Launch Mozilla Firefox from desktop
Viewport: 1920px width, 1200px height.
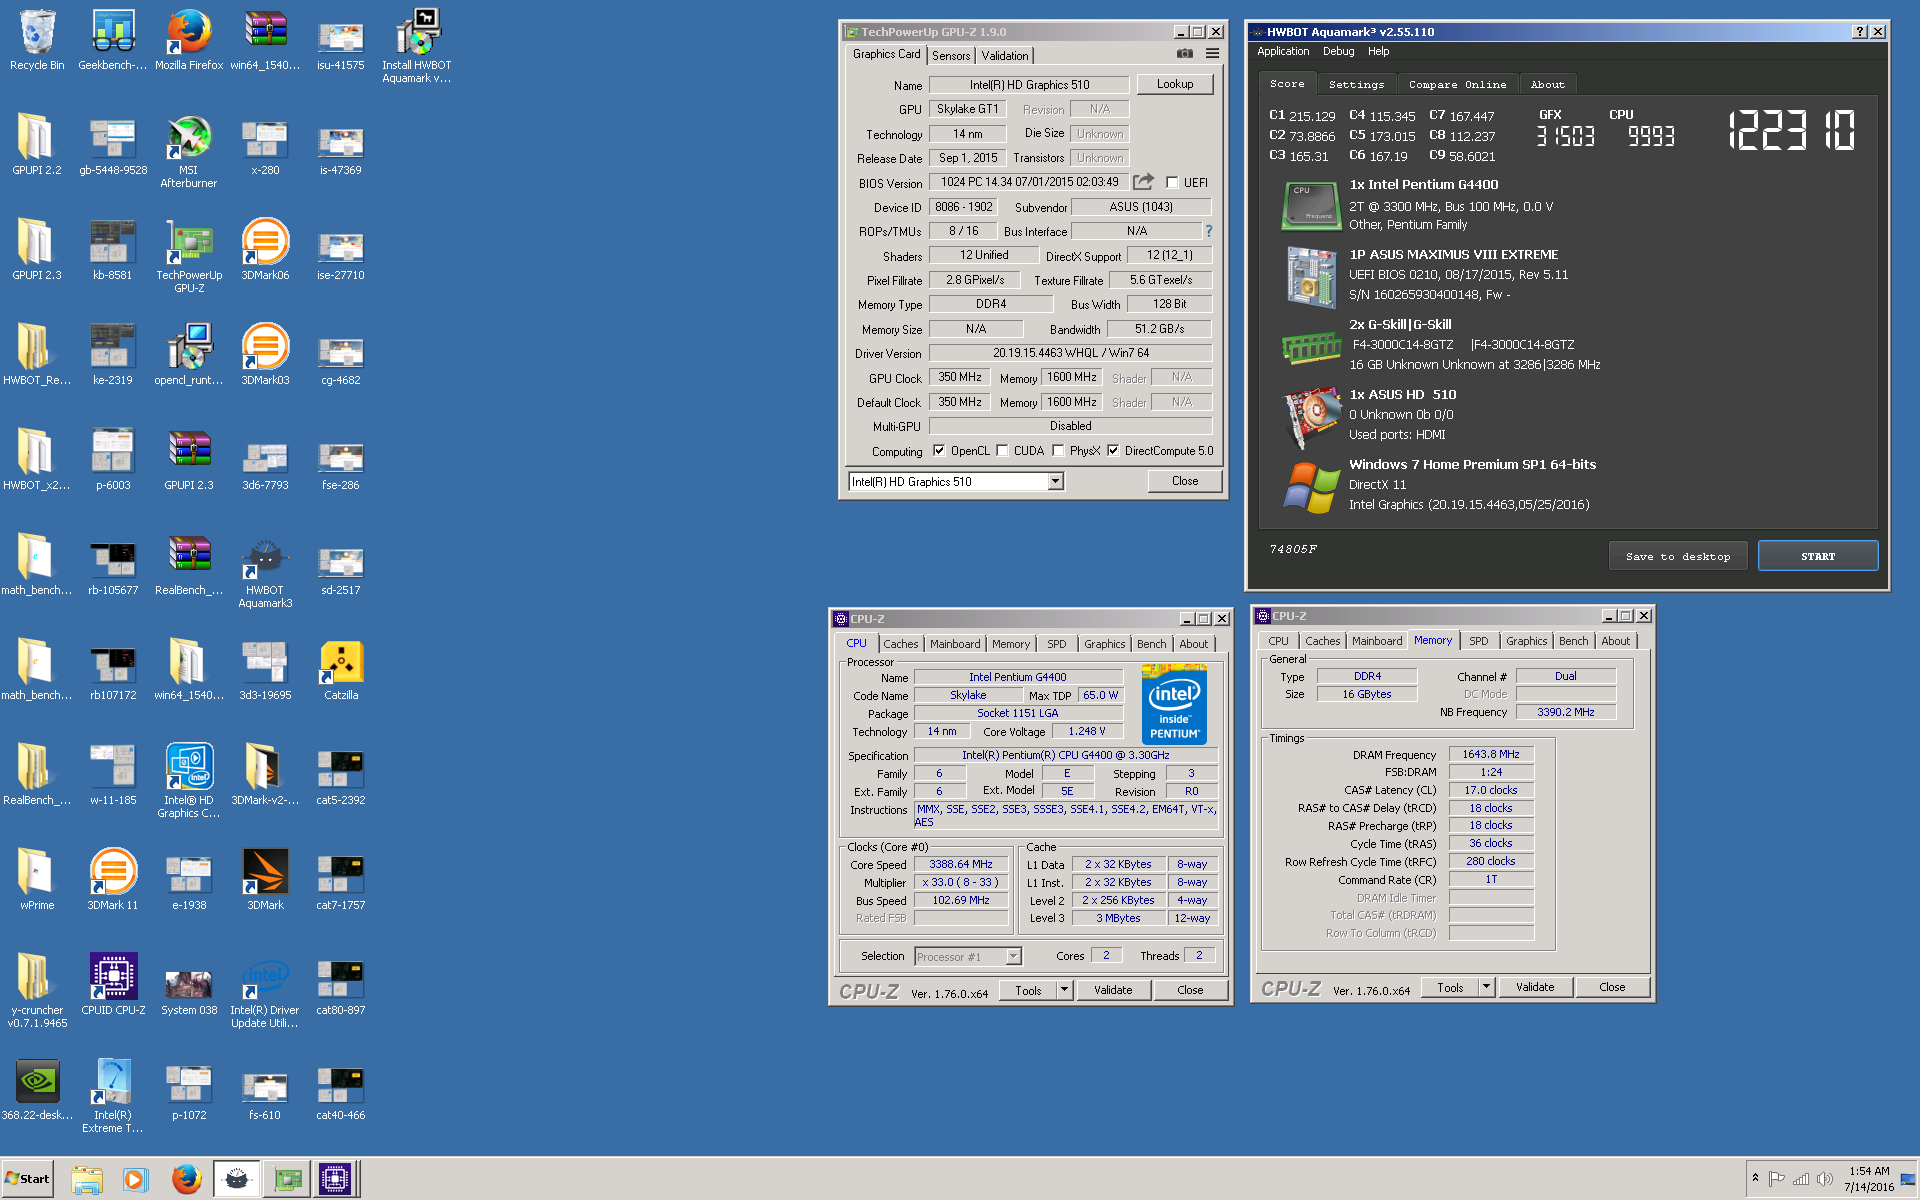[189, 41]
